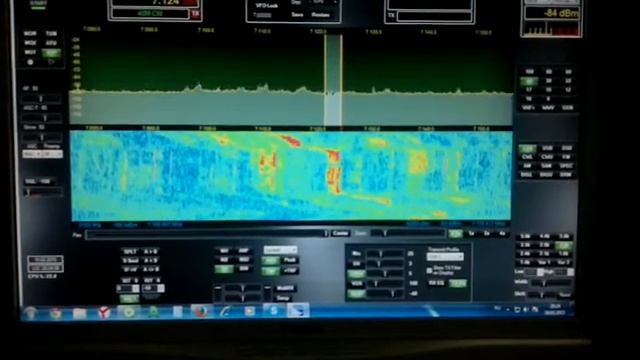Click the red TX indicator beside VFO A
This screenshot has width=640, height=360.
(x=196, y=14)
